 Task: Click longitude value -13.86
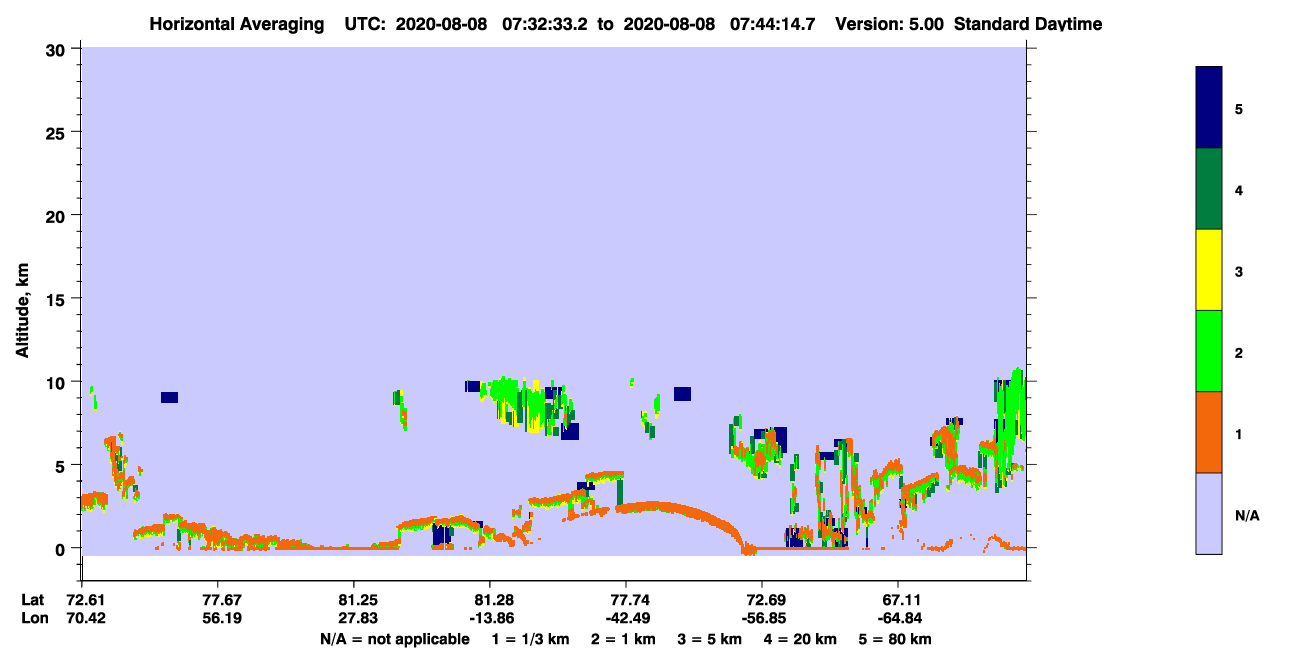tap(490, 618)
